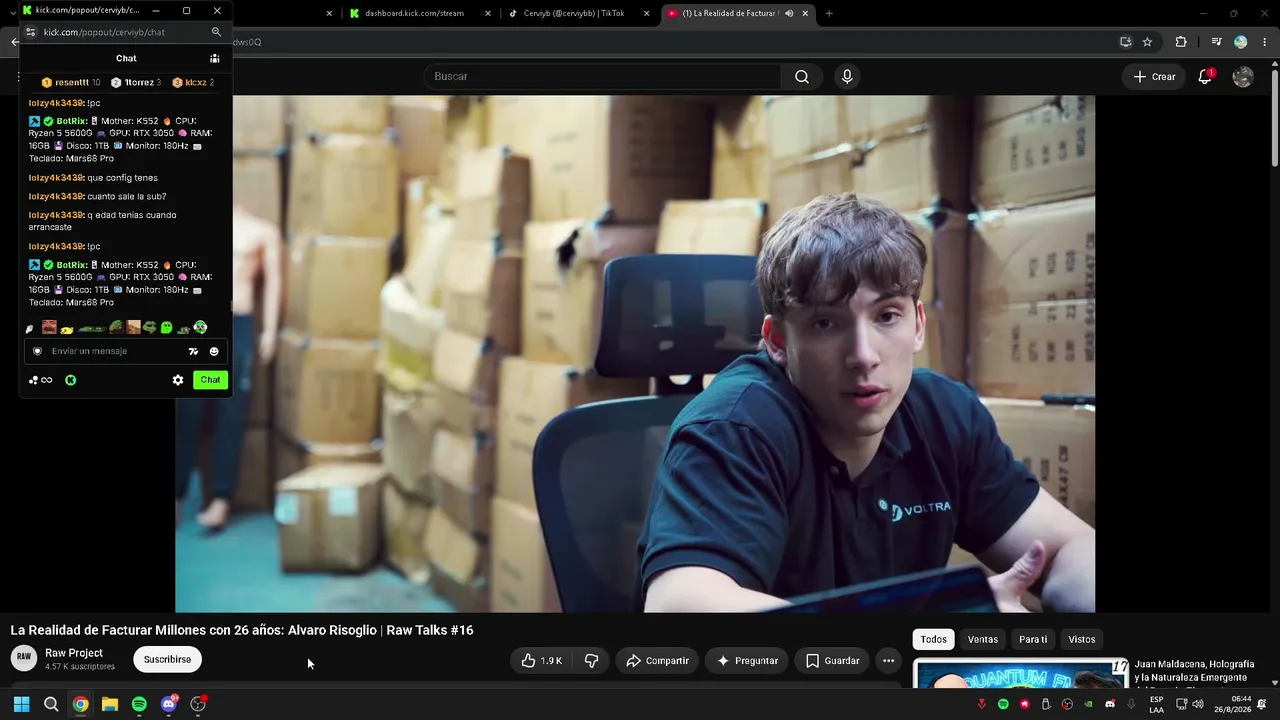
Task: Select the Ventas filter chip
Action: (983, 639)
